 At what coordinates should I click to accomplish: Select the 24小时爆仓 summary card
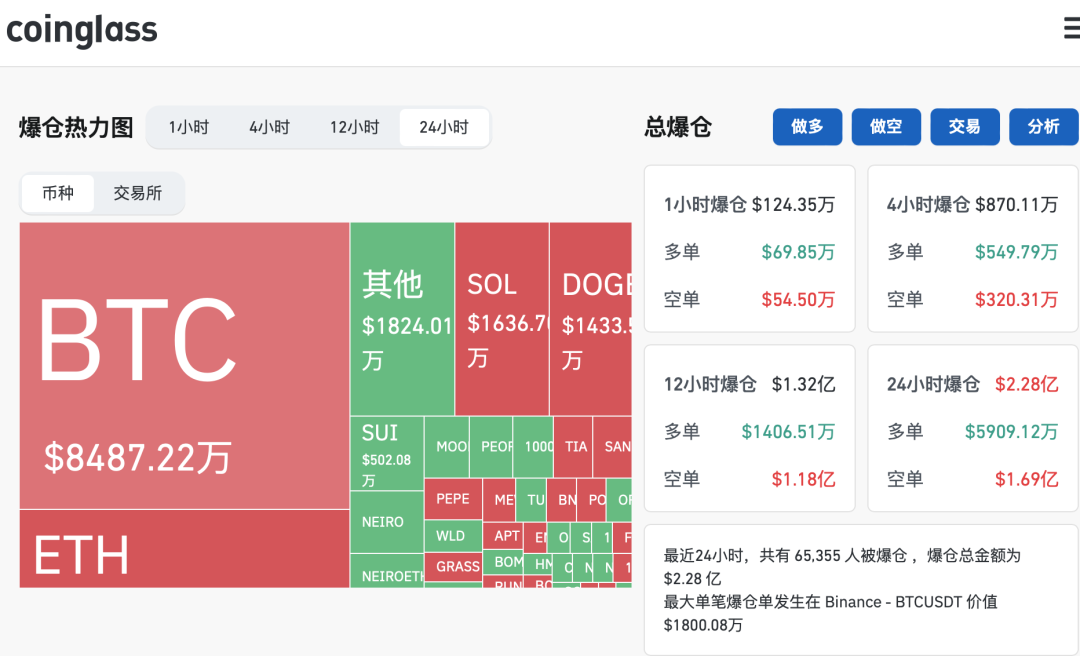coord(973,429)
